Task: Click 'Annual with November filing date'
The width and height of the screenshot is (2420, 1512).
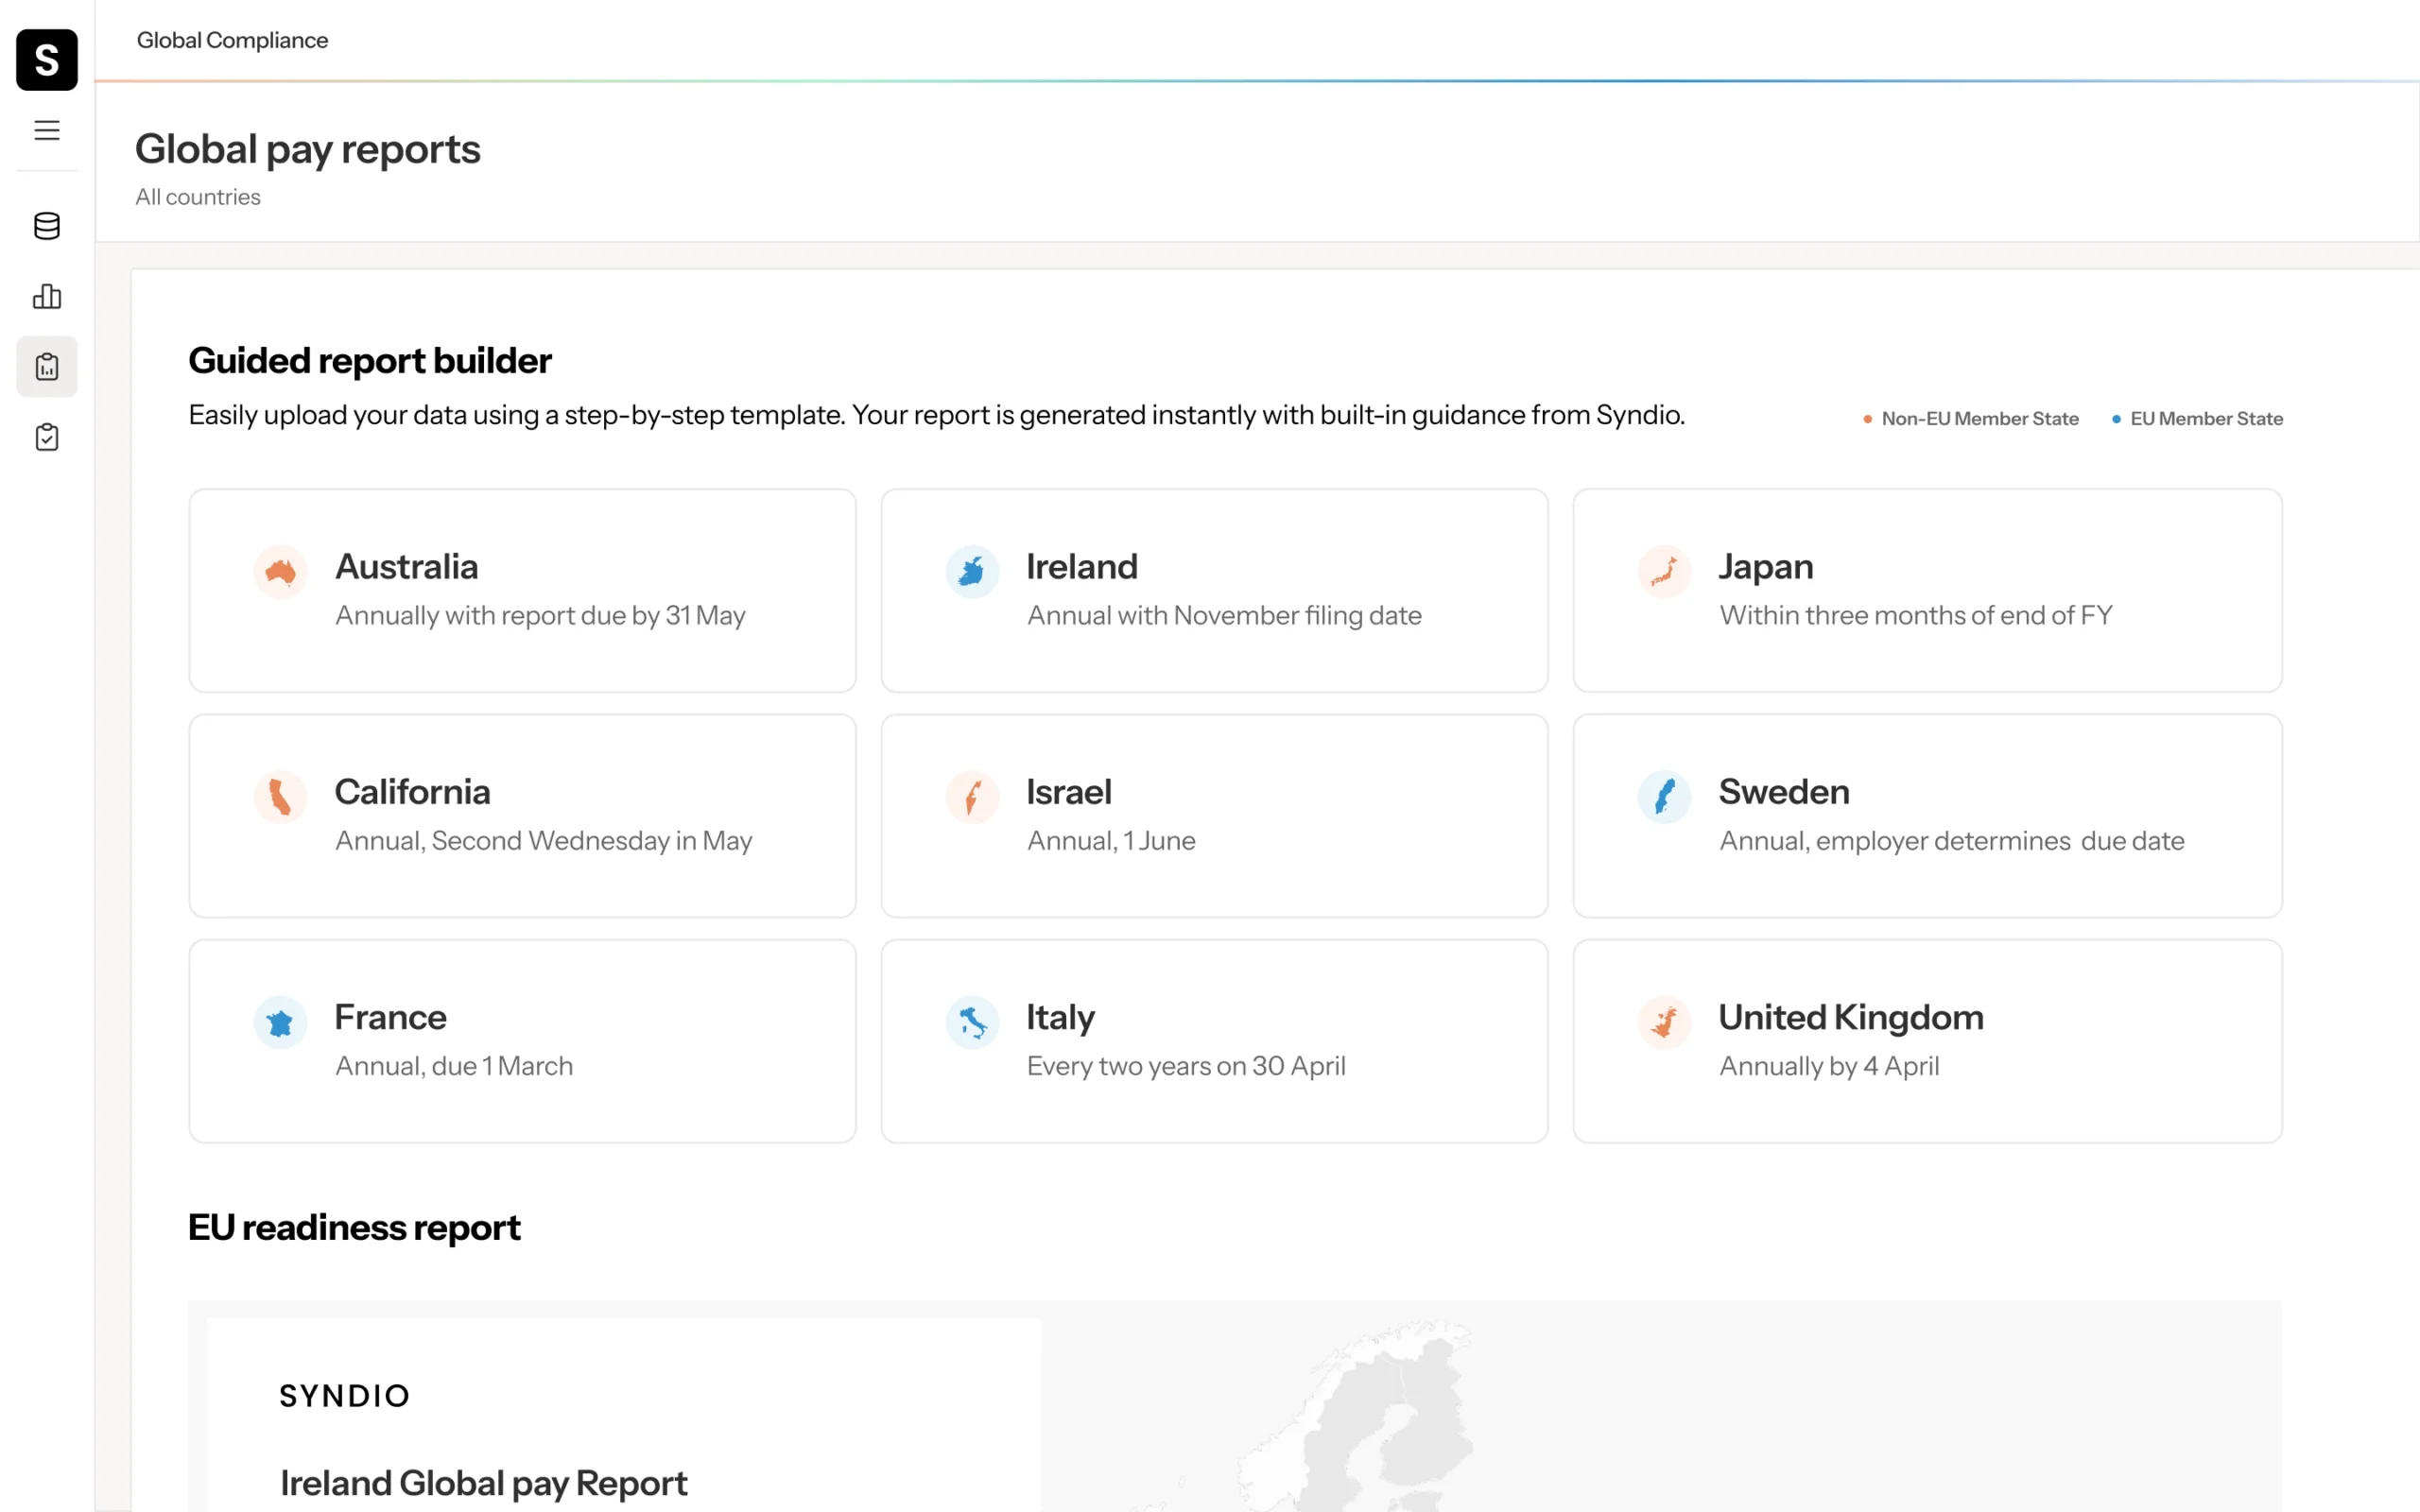Action: pos(1225,615)
